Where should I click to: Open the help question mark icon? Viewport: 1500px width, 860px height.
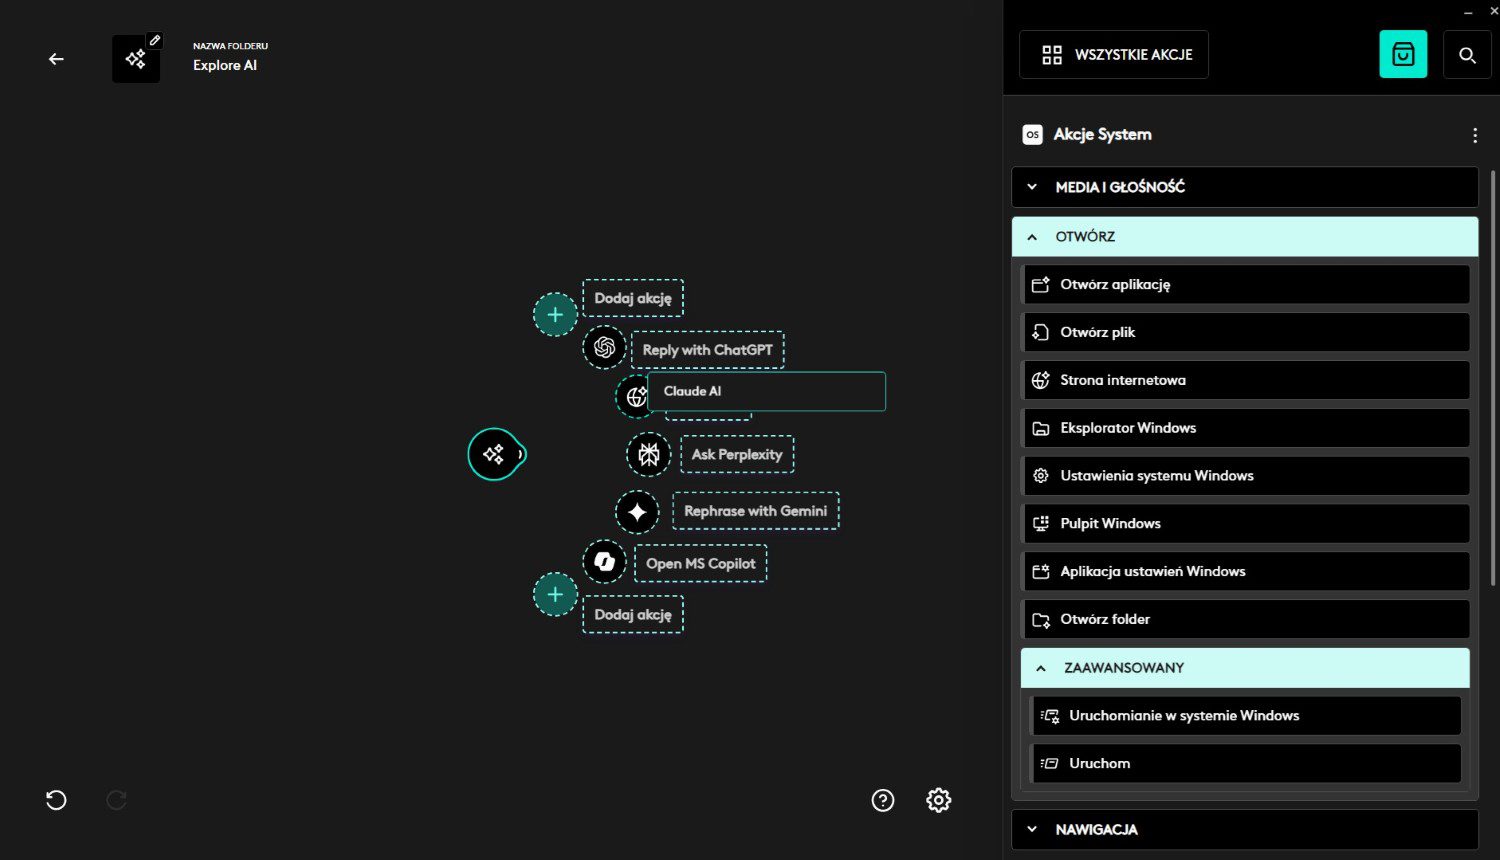883,800
